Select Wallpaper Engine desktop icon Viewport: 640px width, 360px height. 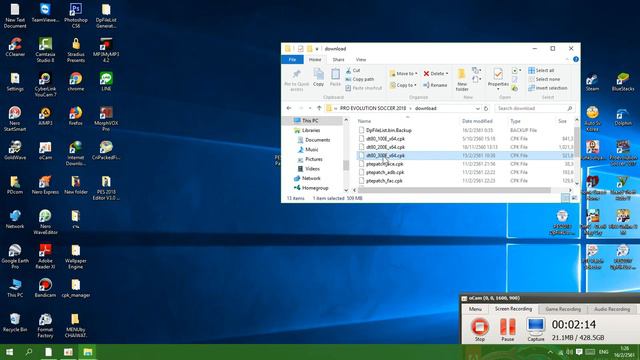point(76,256)
